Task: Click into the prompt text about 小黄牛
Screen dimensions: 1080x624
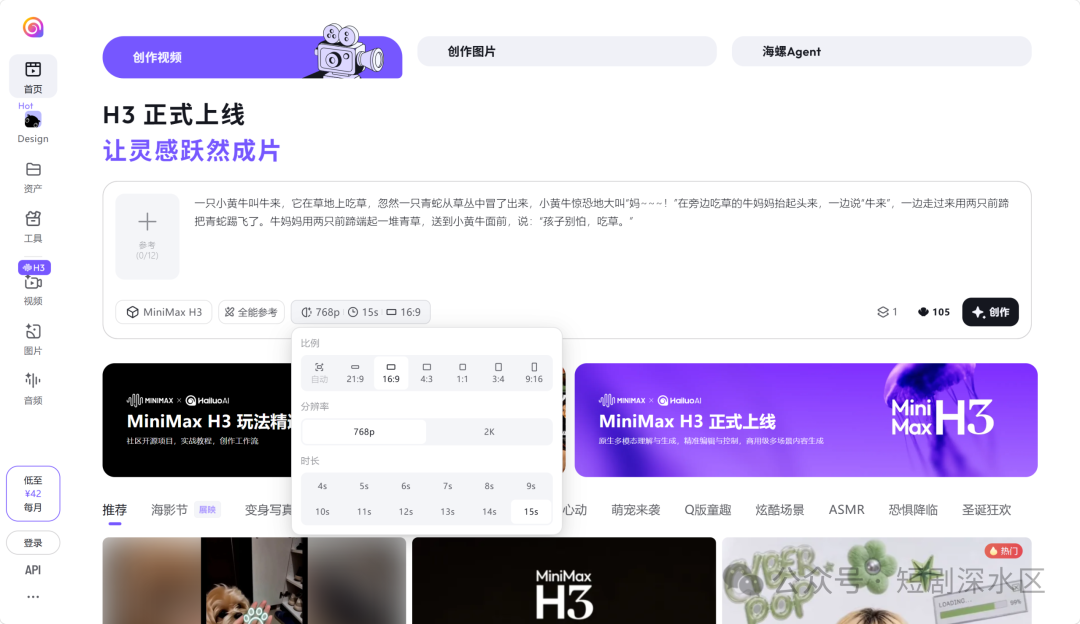Action: [x=601, y=212]
